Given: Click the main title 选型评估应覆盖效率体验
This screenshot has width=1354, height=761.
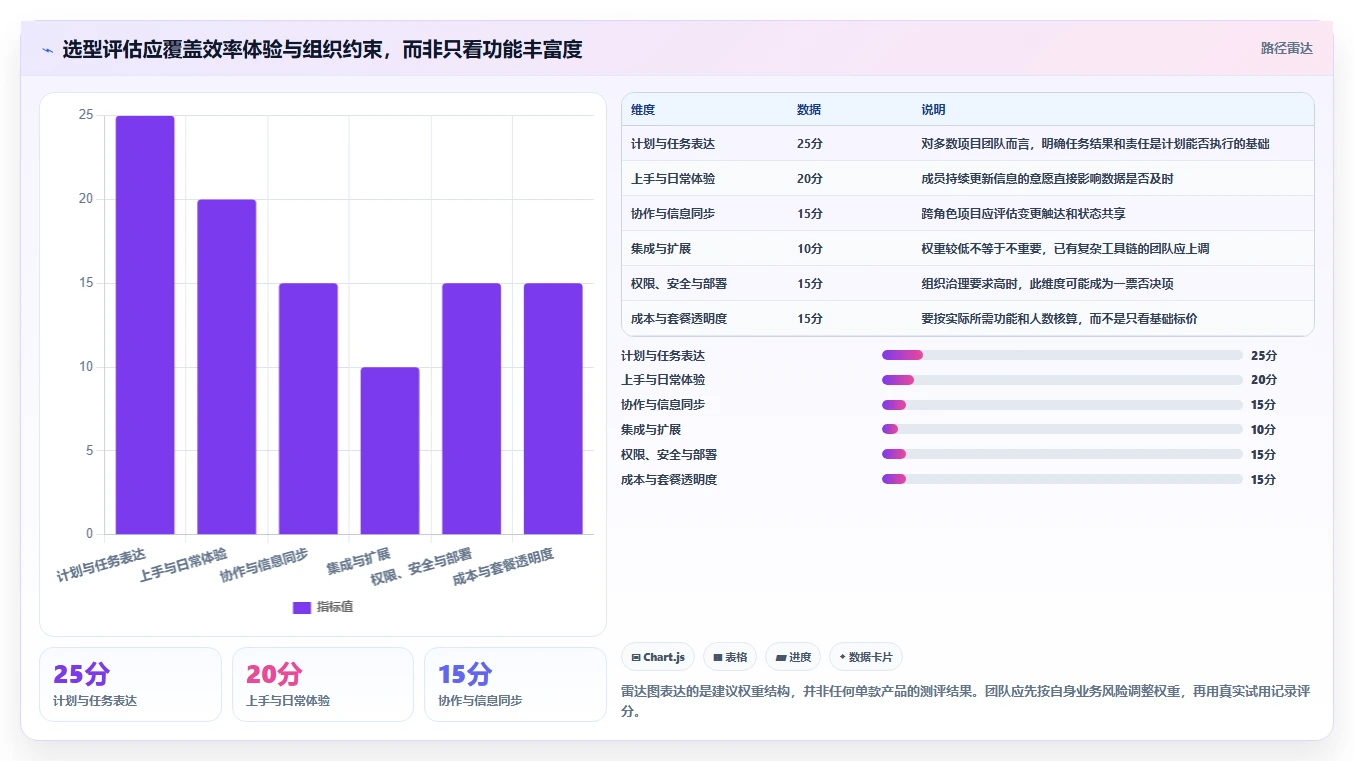Looking at the screenshot, I should pos(322,49).
